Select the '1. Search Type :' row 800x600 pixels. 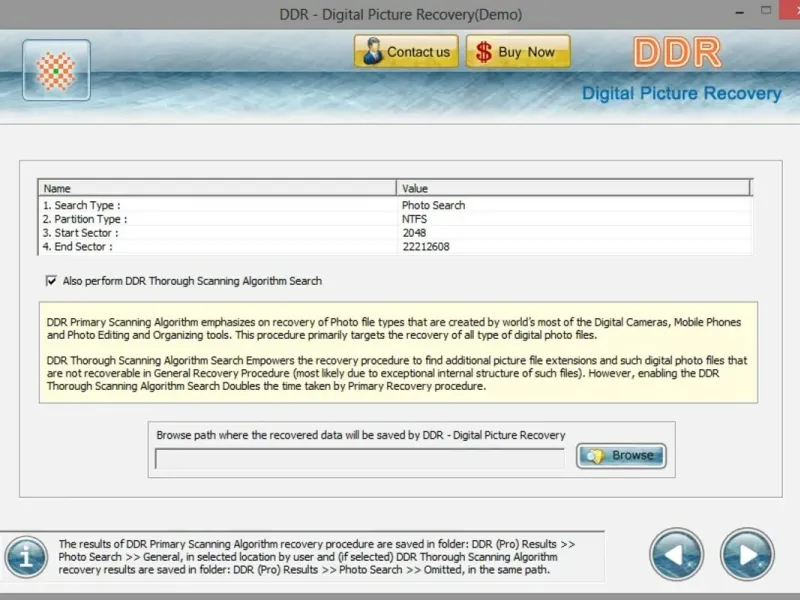pos(395,205)
